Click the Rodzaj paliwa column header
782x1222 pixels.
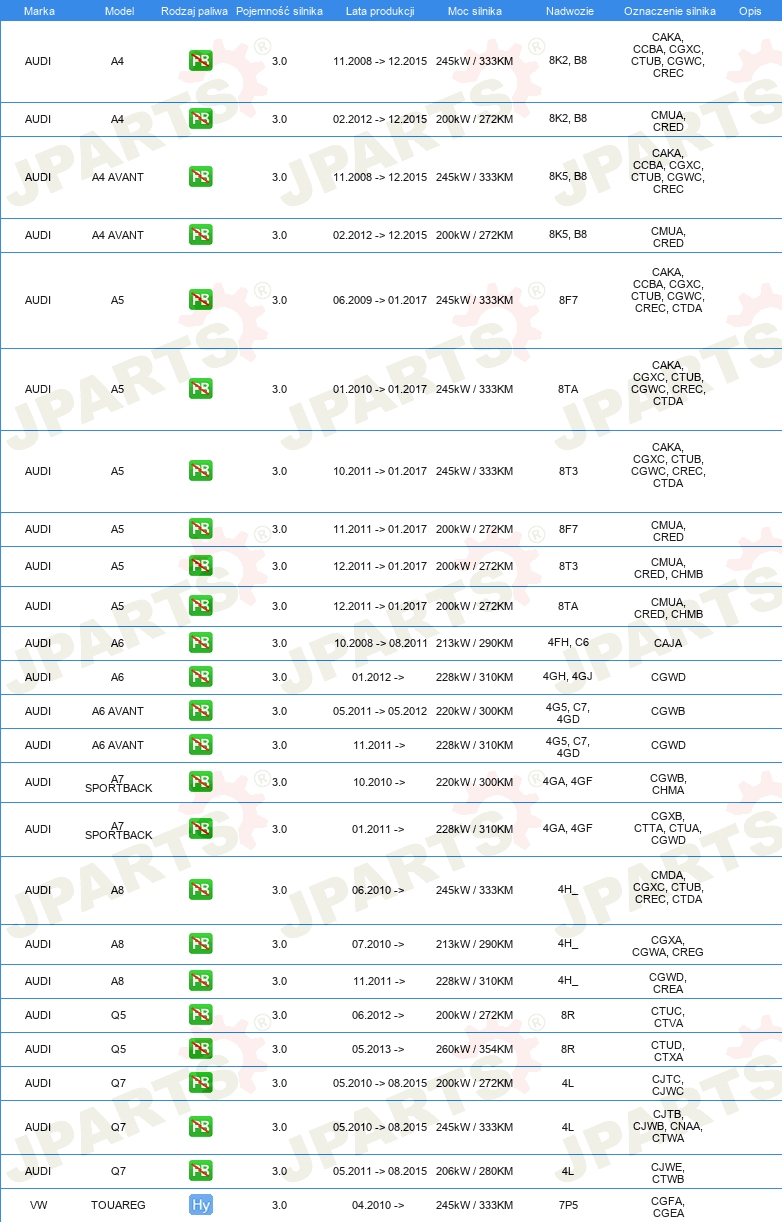coord(193,10)
